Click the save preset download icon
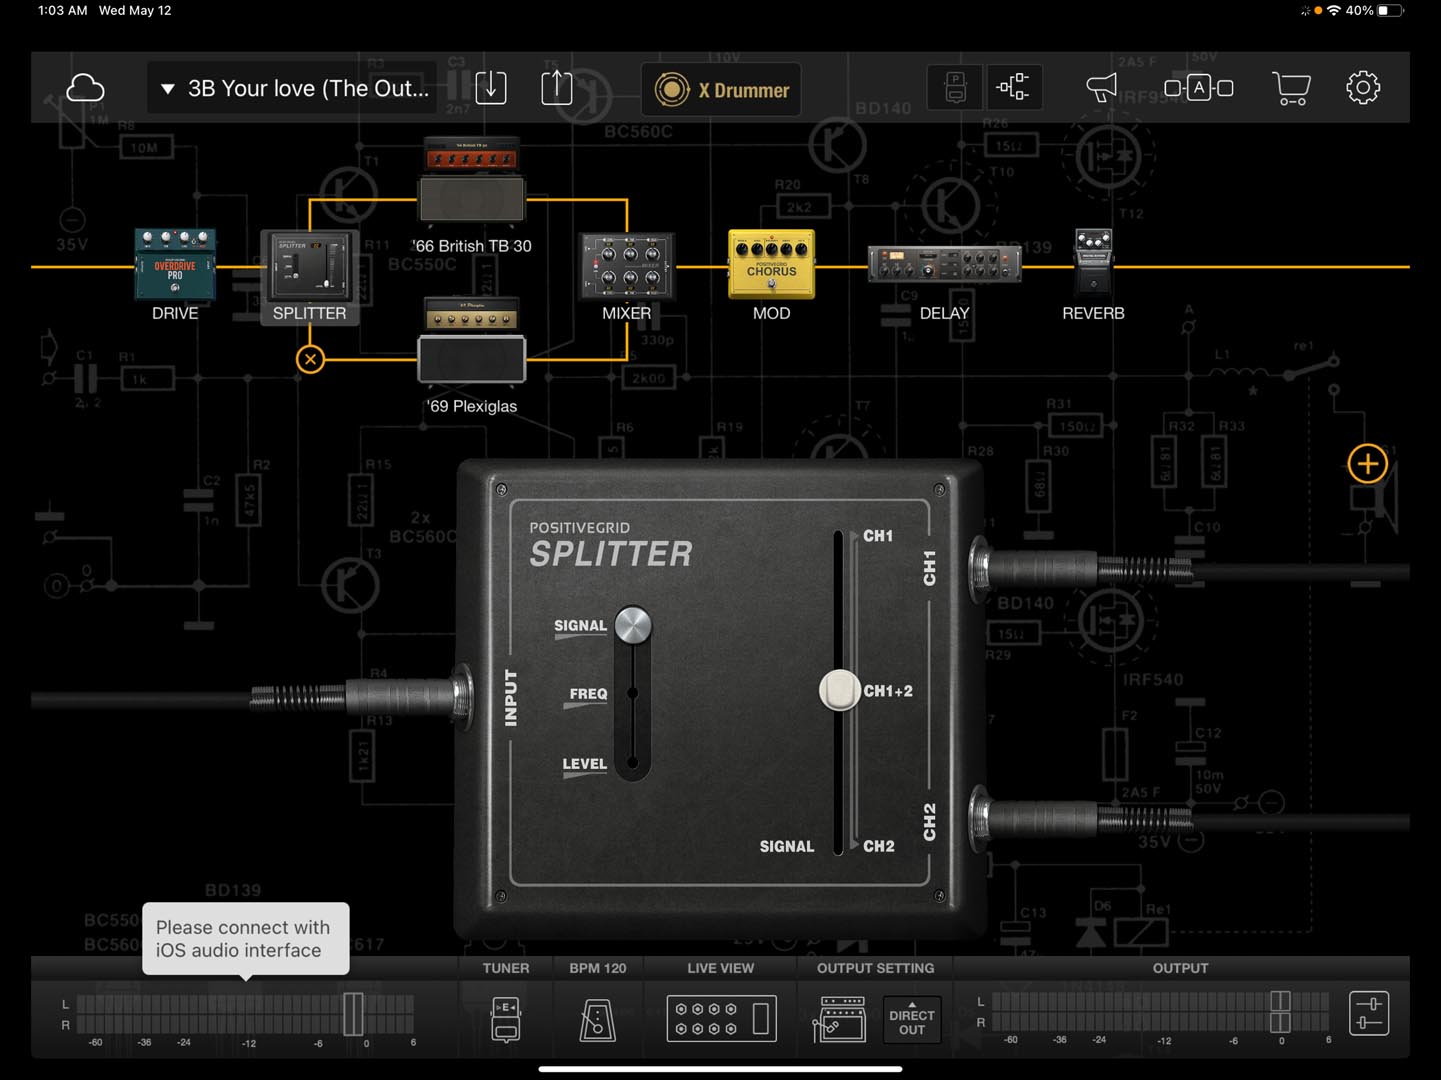Viewport: 1441px width, 1080px height. pos(491,88)
